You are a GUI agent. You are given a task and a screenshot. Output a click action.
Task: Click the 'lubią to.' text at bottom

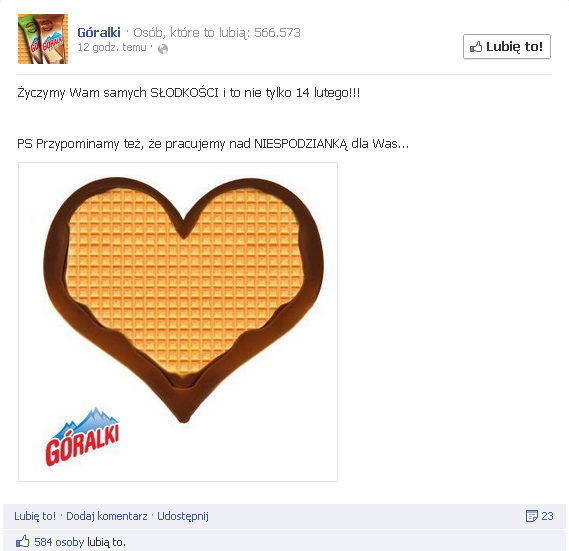click(x=106, y=542)
